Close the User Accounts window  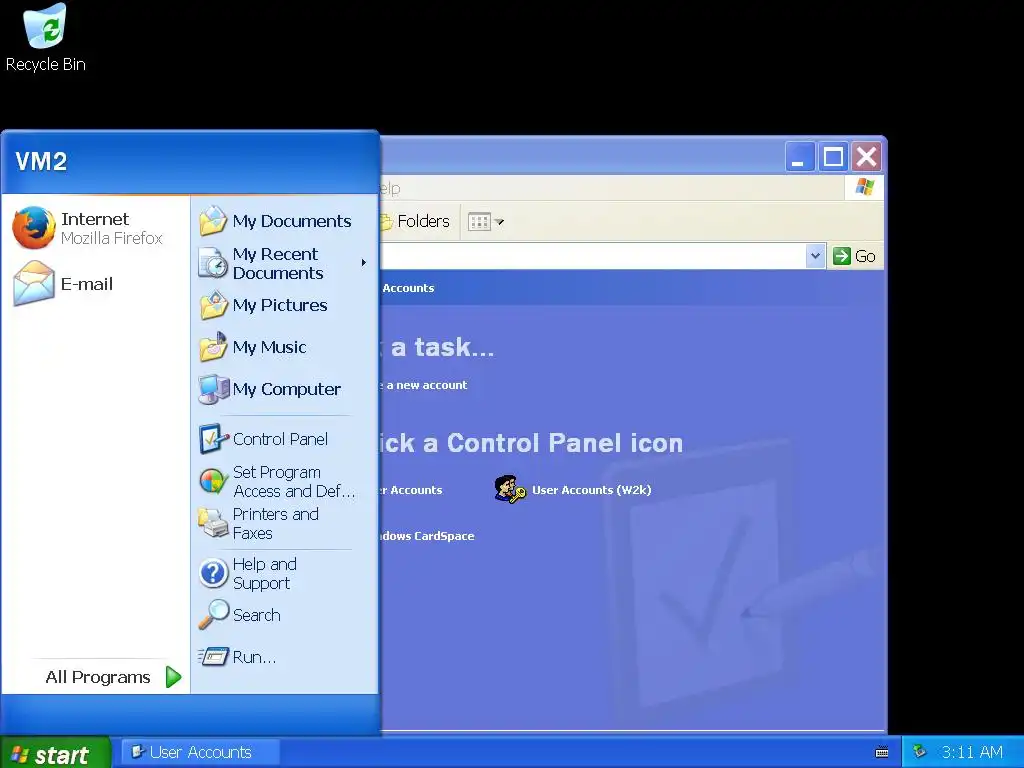[867, 157]
